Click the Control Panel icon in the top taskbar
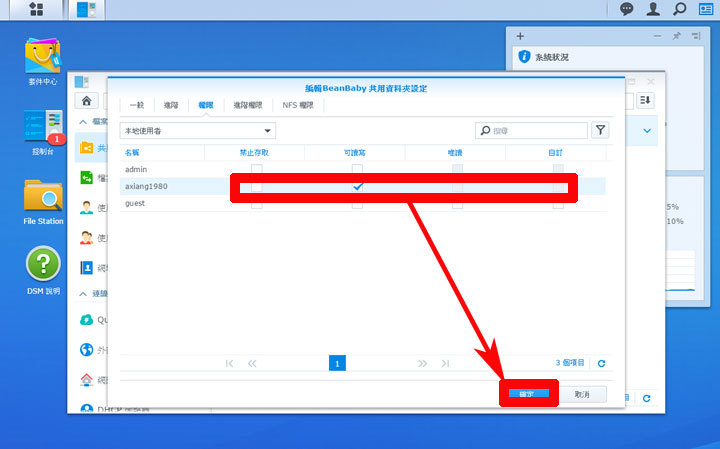 tap(86, 9)
